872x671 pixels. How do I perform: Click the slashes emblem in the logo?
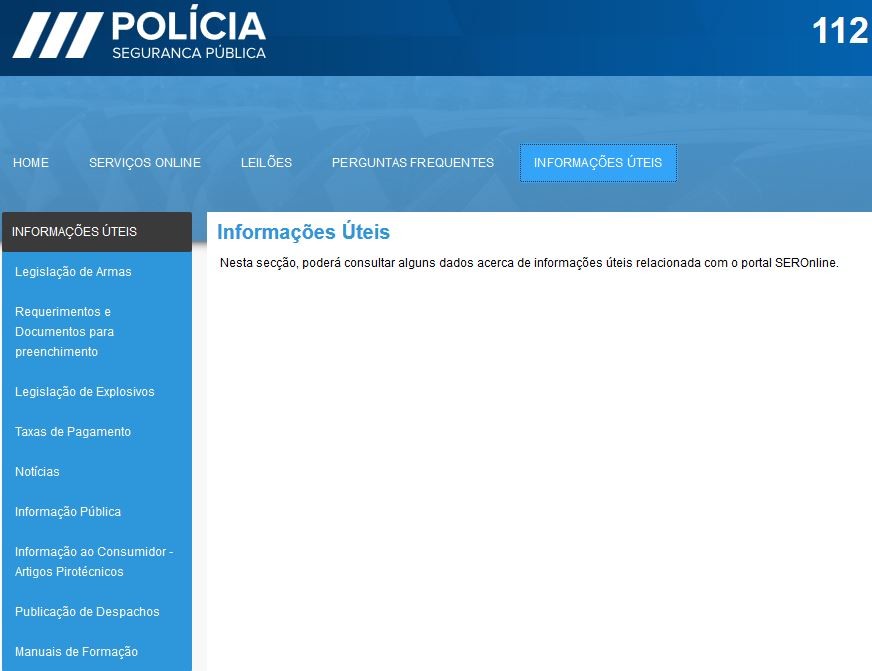pos(55,36)
